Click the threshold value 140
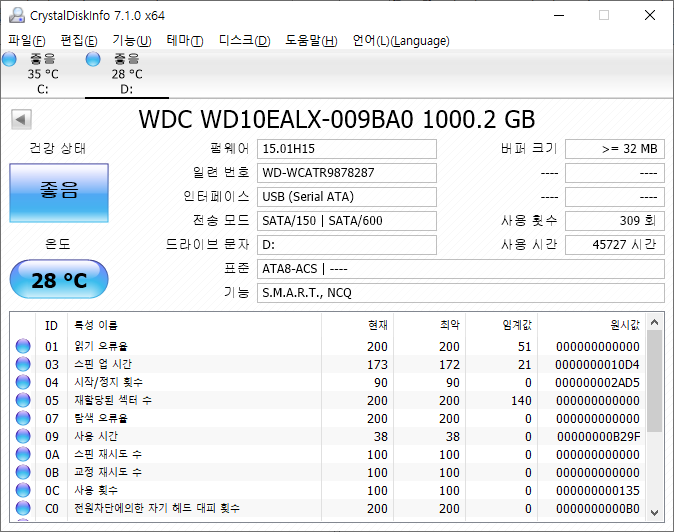Image resolution: width=674 pixels, height=532 pixels. tap(521, 401)
